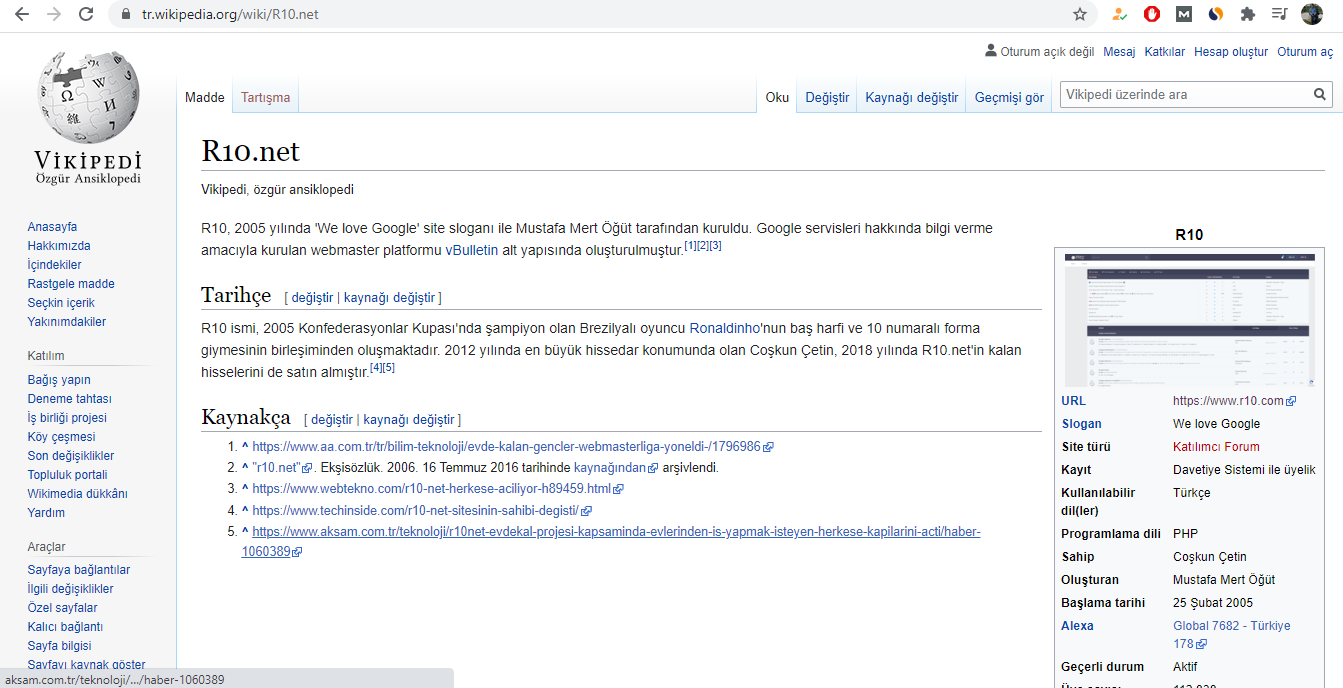Open the techinside.com reference link
The width and height of the screenshot is (1343, 688).
tap(421, 511)
